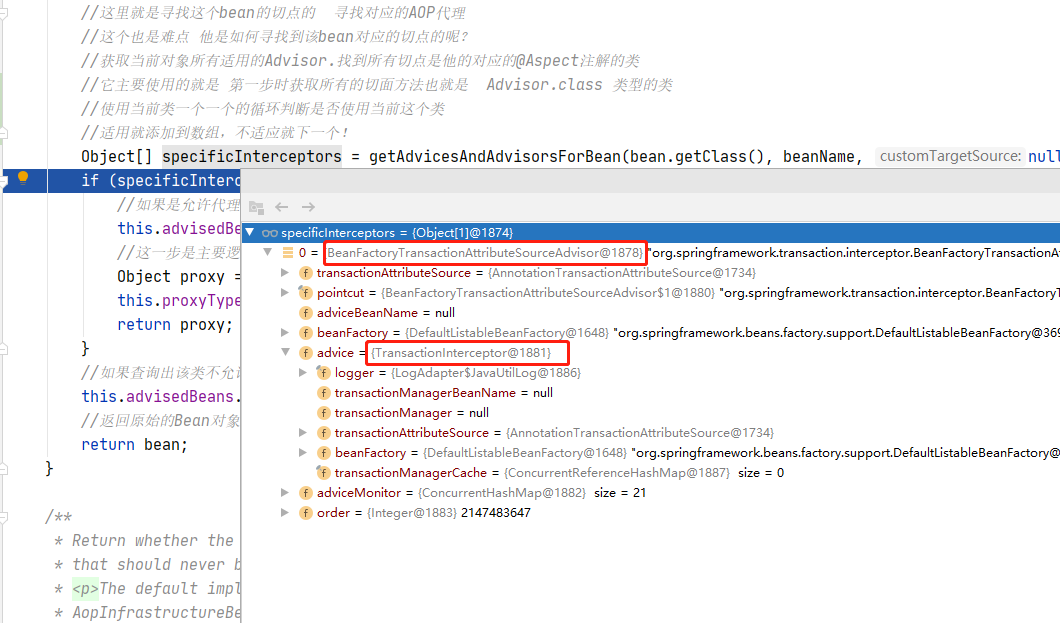Collapse the advice node
Image resolution: width=1060 pixels, height=623 pixels.
point(286,353)
